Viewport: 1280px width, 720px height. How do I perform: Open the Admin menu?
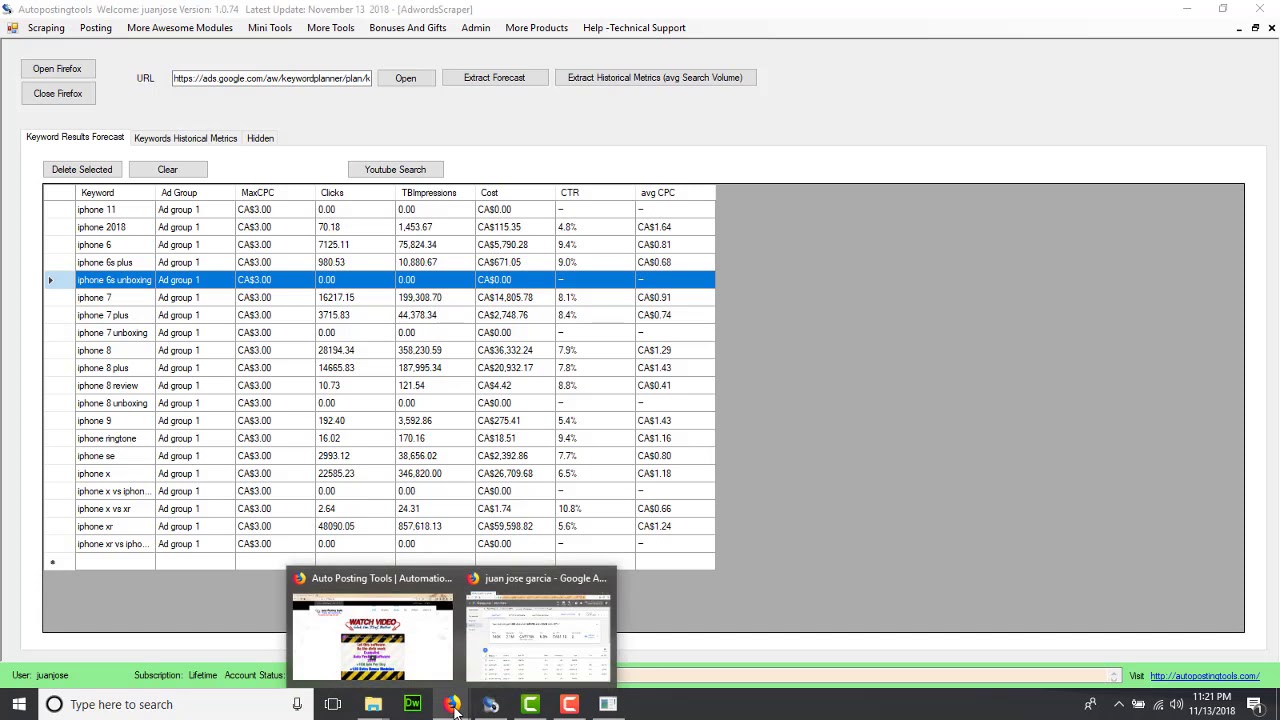tap(475, 28)
